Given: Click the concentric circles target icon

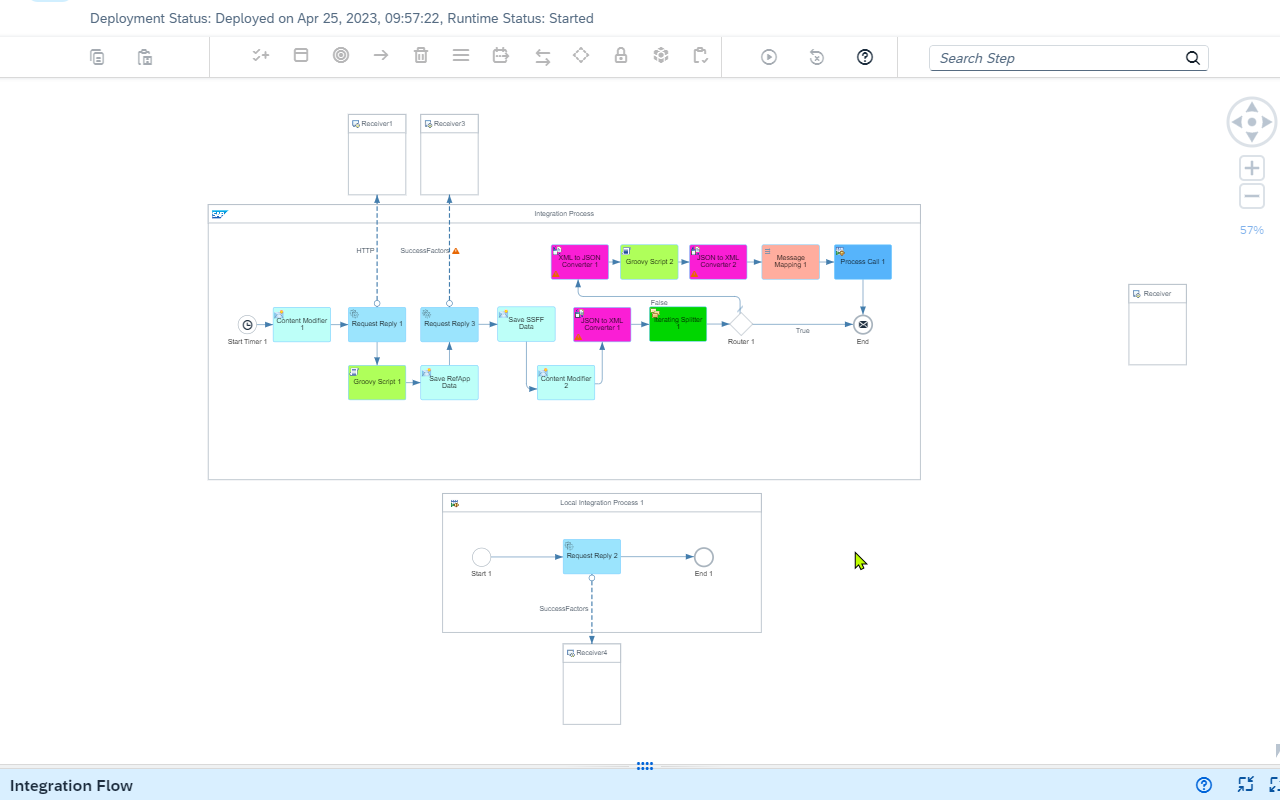Looking at the screenshot, I should click(341, 56).
